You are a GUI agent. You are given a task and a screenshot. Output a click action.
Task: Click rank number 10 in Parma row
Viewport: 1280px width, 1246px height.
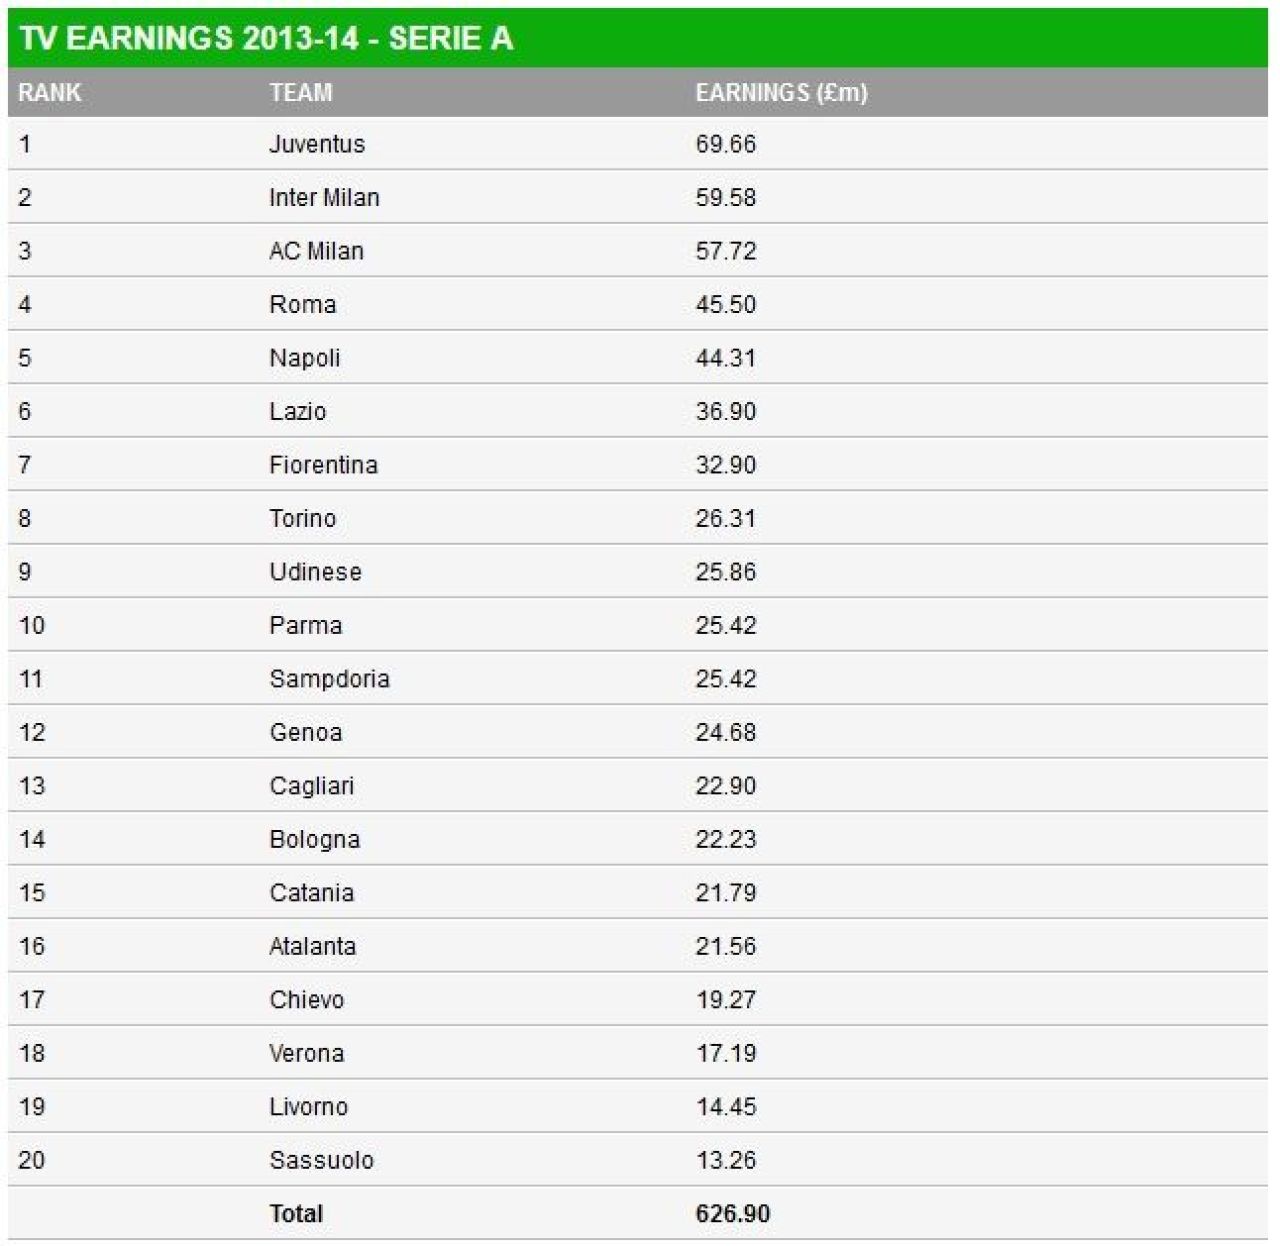click(32, 625)
